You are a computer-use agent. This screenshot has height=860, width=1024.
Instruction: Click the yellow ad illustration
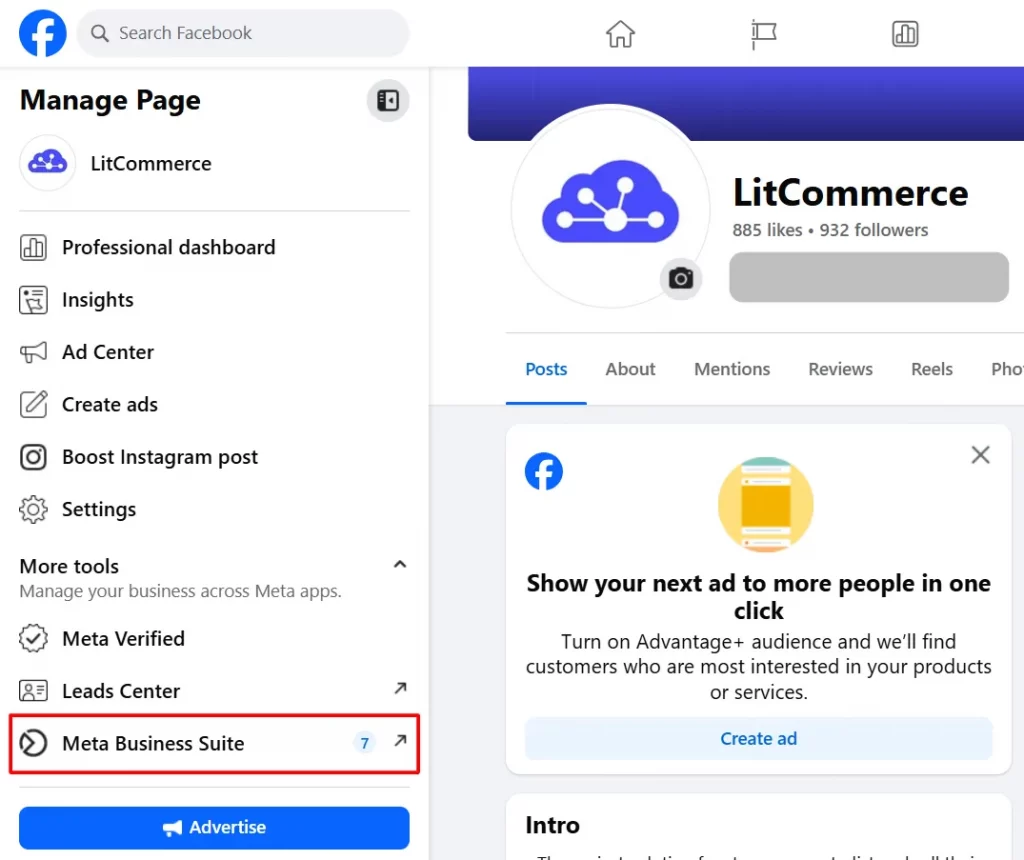click(765, 505)
